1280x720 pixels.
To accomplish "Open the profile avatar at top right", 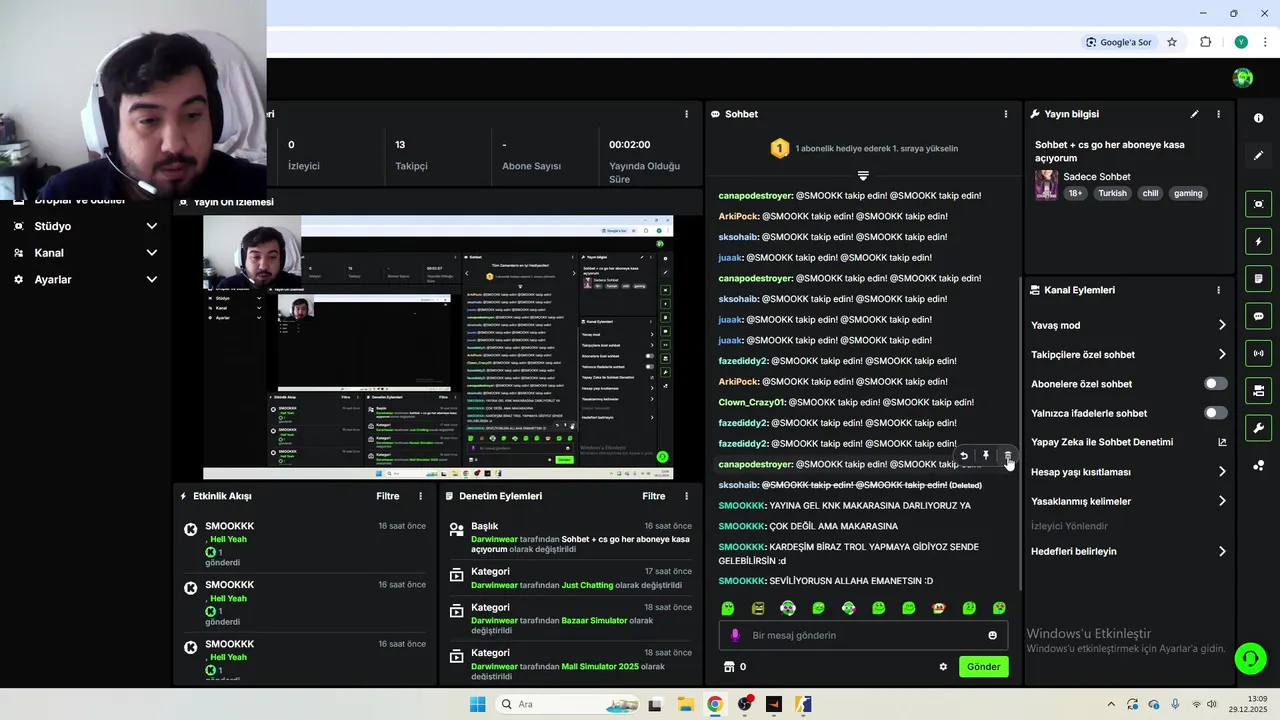I will pos(1243,78).
